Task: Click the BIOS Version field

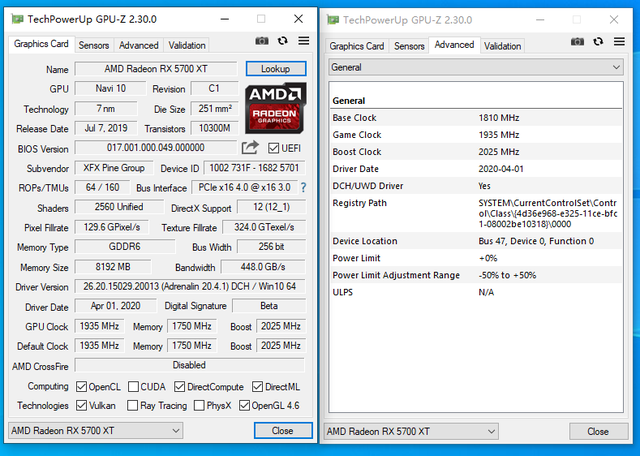Action: (x=156, y=148)
